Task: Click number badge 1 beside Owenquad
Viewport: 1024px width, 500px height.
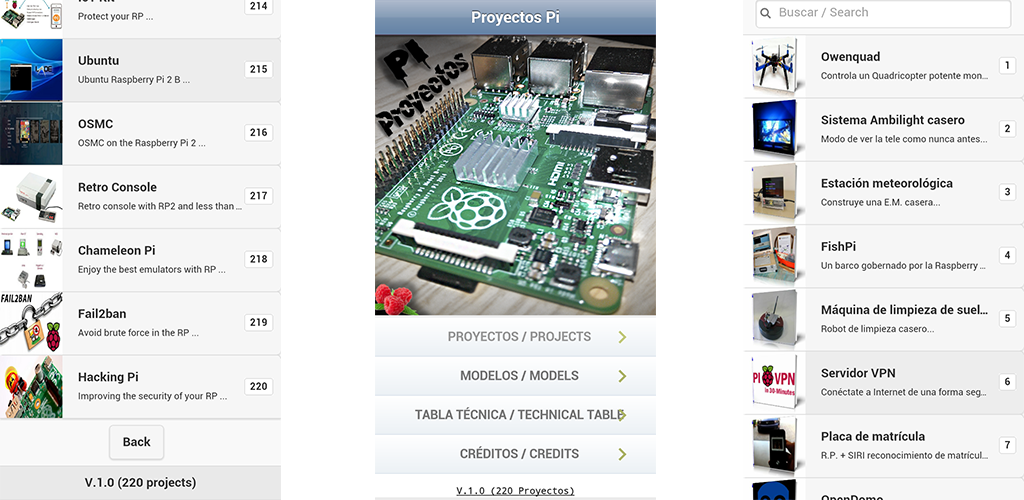Action: (1008, 65)
